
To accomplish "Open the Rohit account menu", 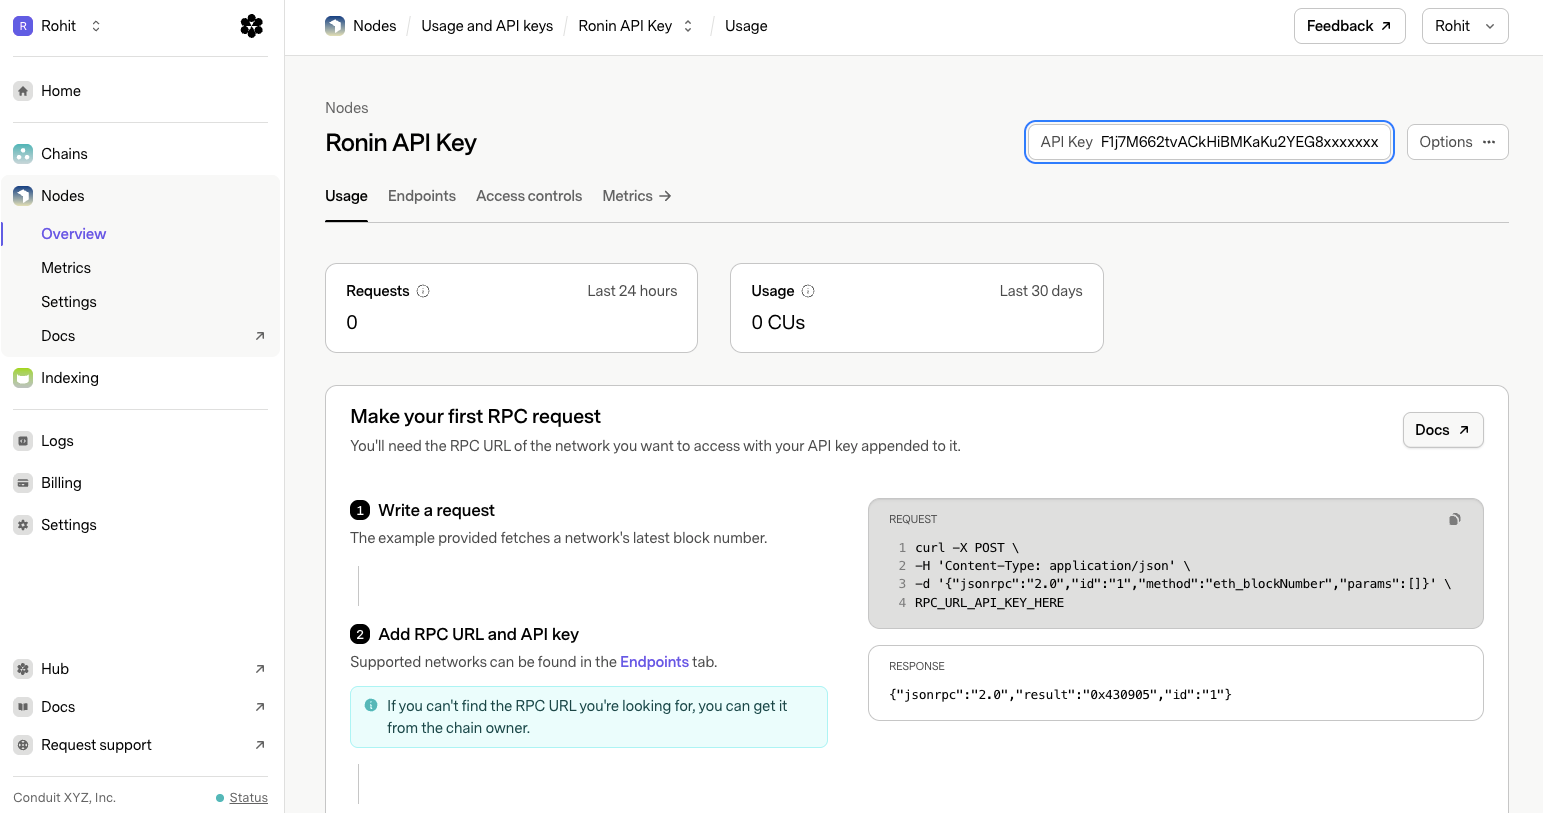I will coord(1465,26).
